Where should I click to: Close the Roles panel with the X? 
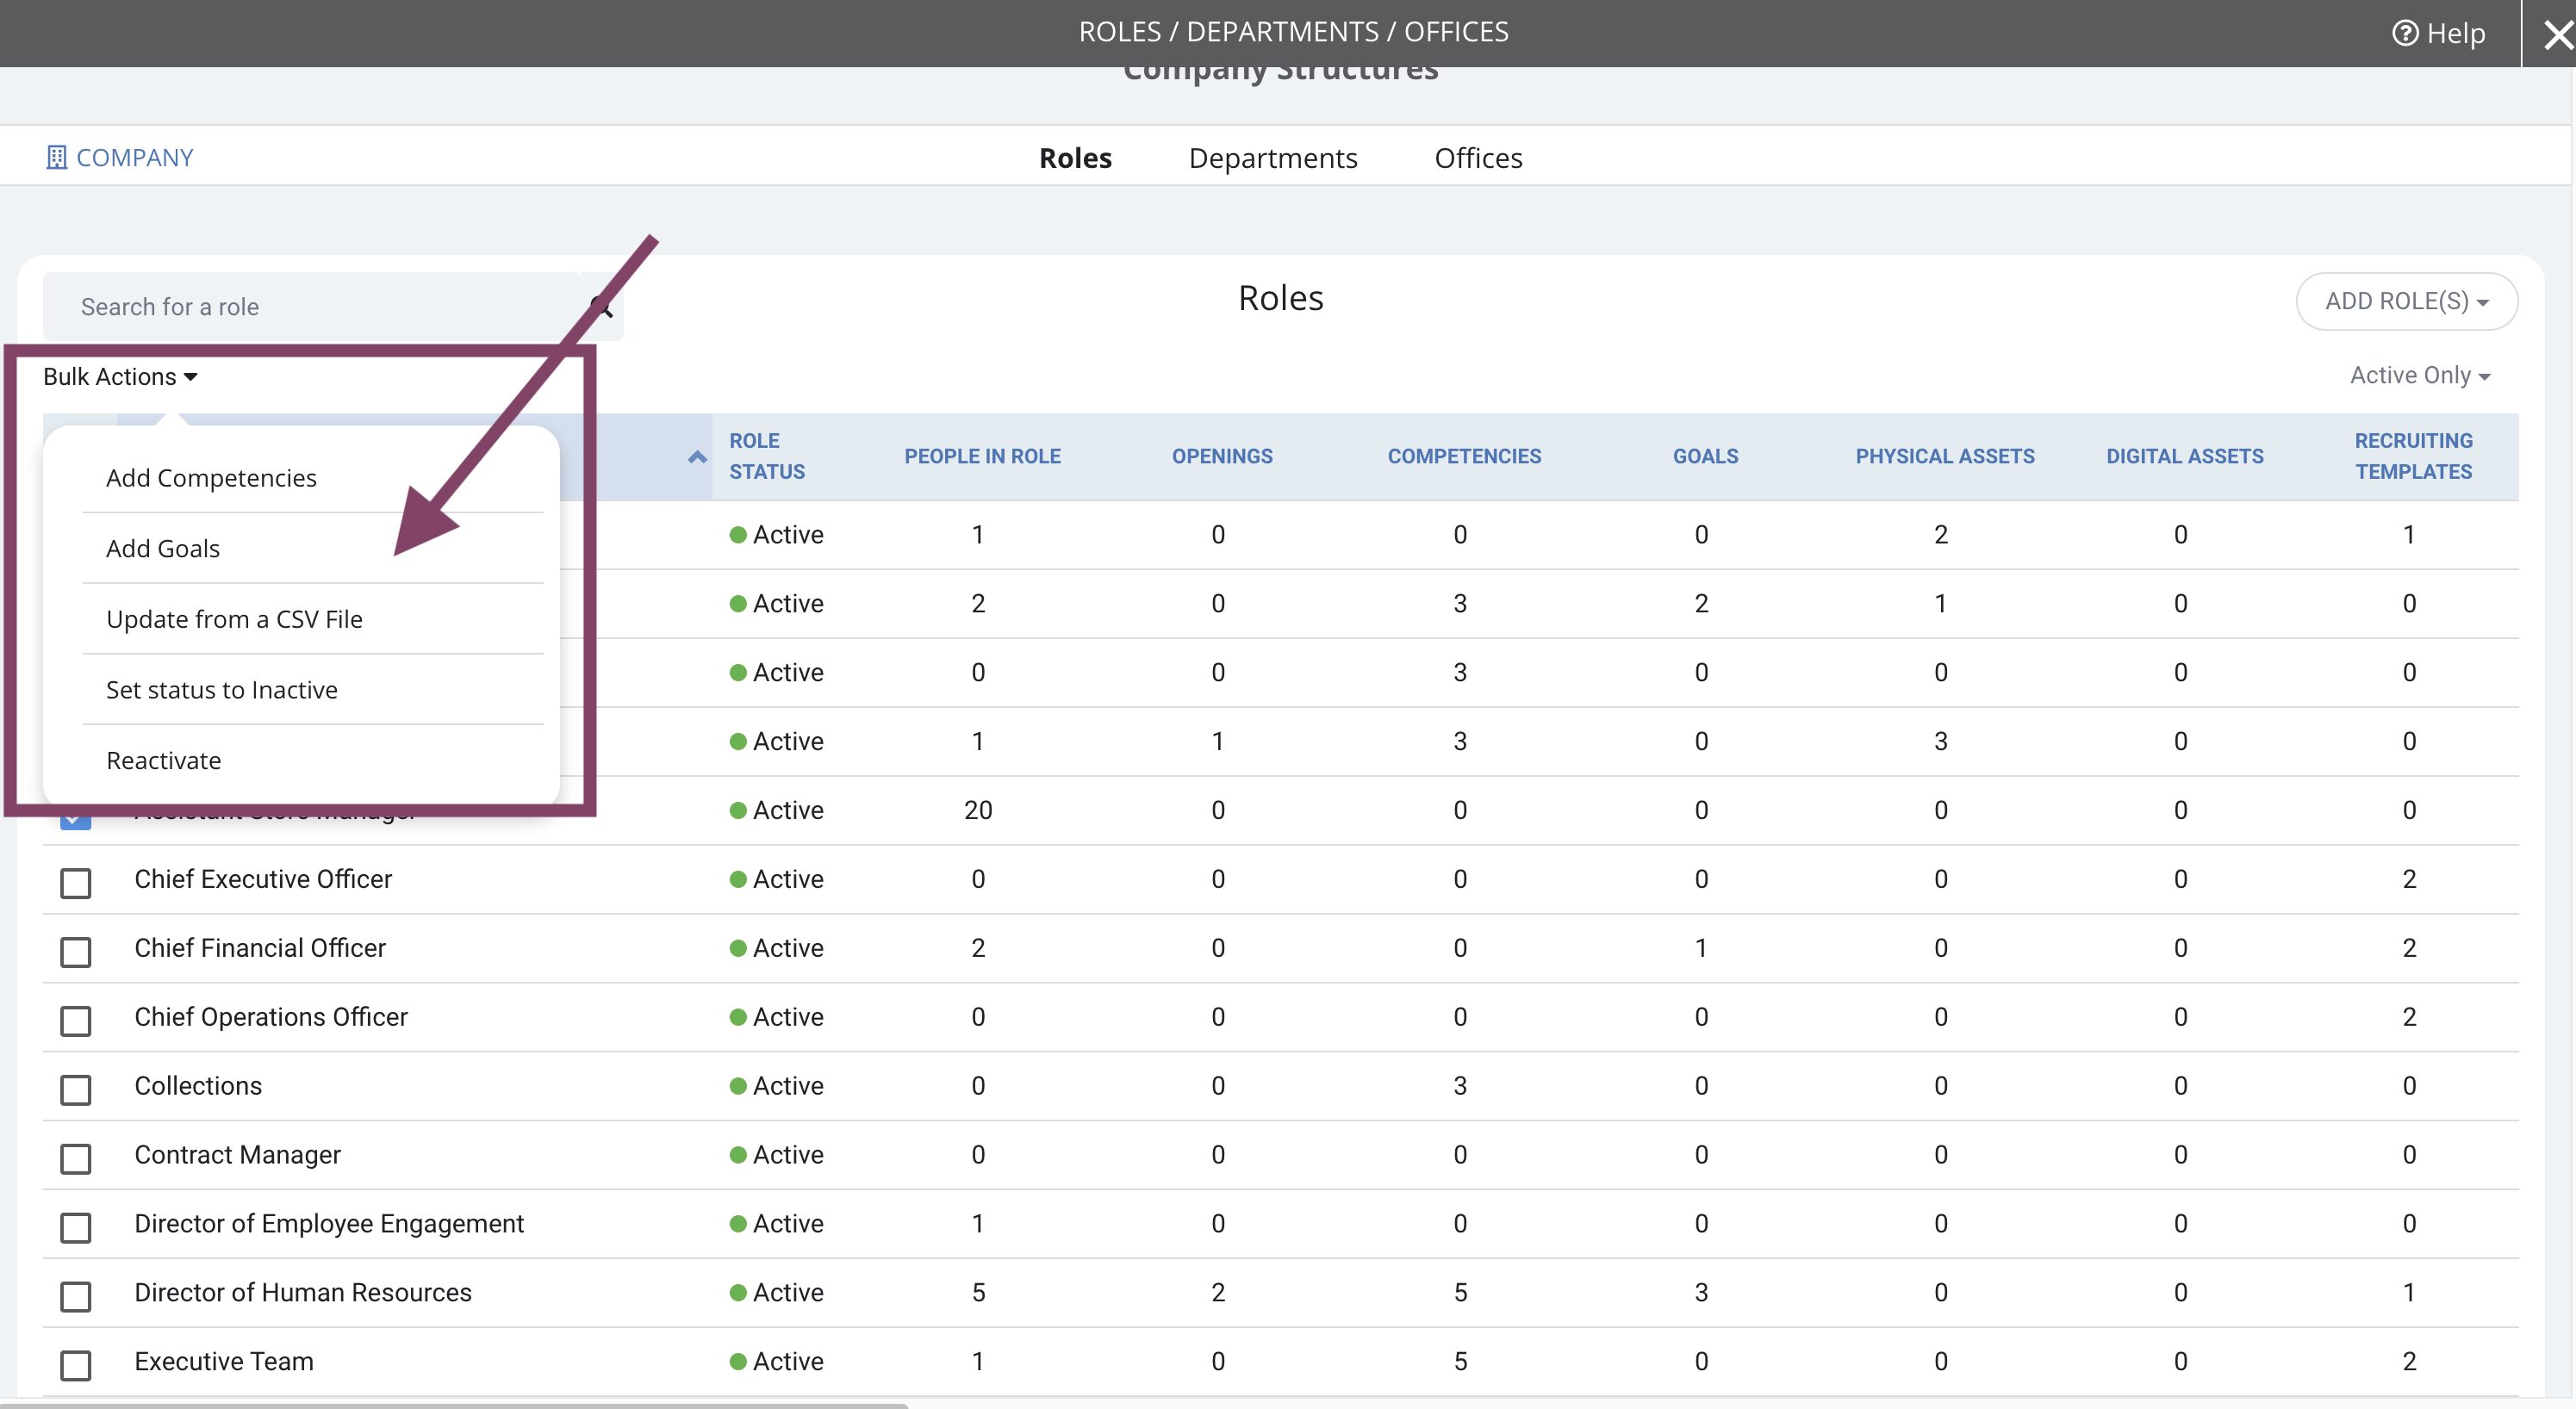click(x=2558, y=35)
